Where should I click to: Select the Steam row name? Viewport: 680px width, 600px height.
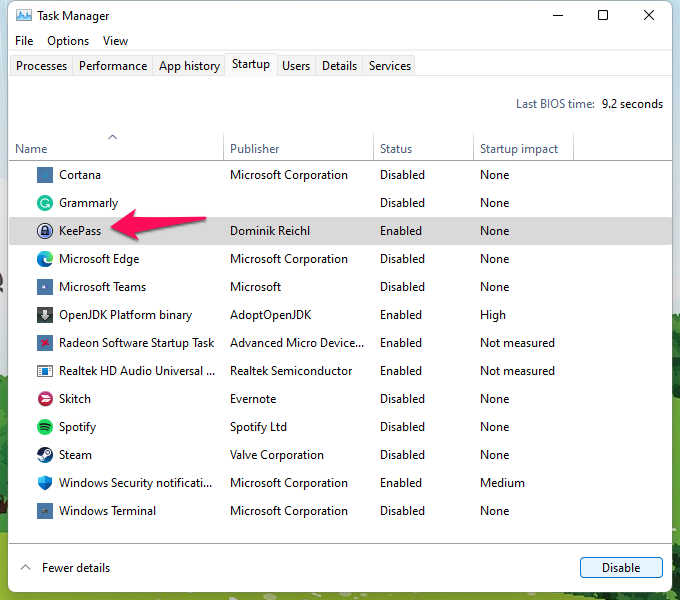click(x=75, y=455)
